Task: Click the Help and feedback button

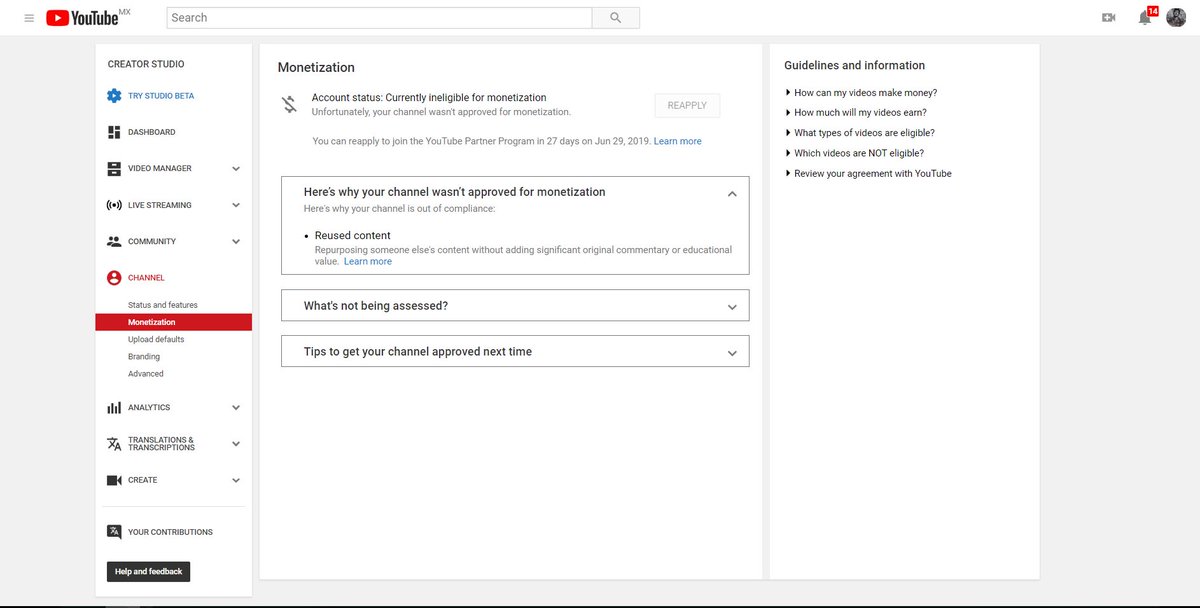Action: [148, 572]
